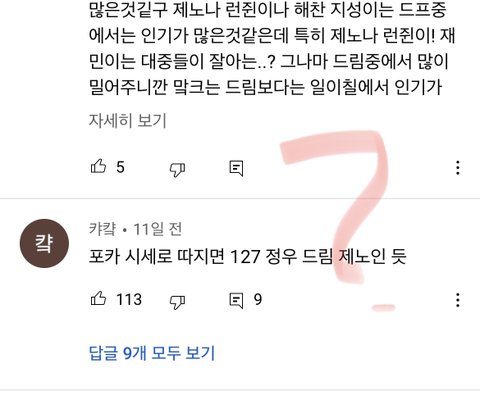Reply to the comment with 5 likes
Image resolution: width=480 pixels, height=400 pixels.
point(236,168)
